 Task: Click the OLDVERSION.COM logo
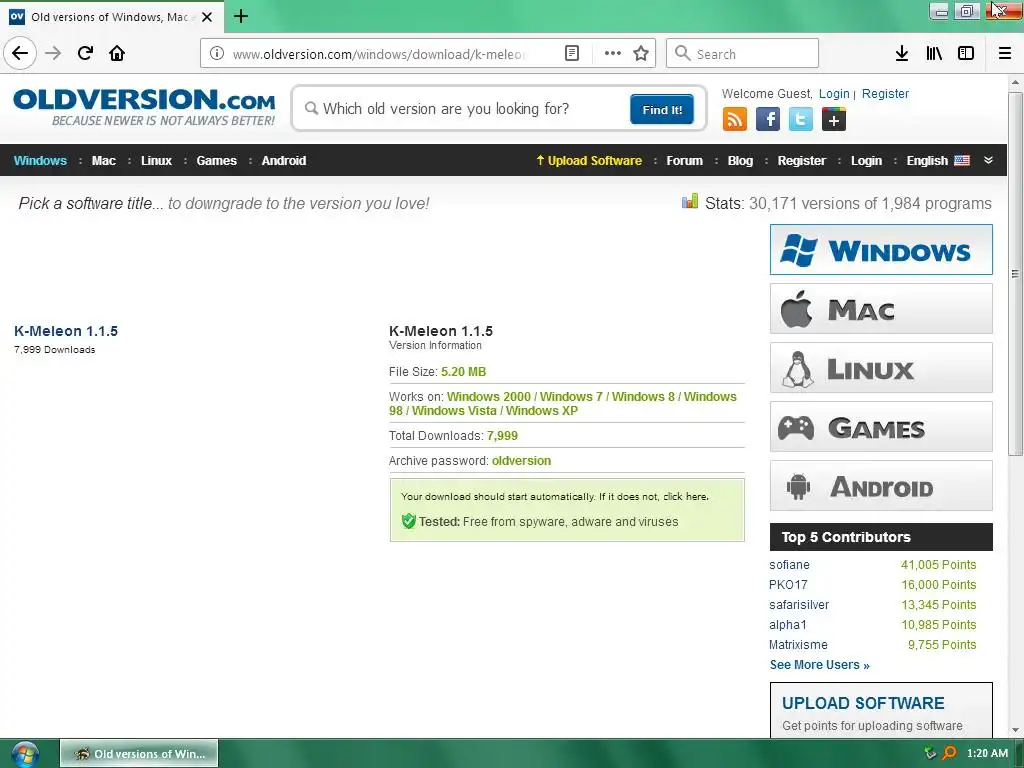(144, 107)
